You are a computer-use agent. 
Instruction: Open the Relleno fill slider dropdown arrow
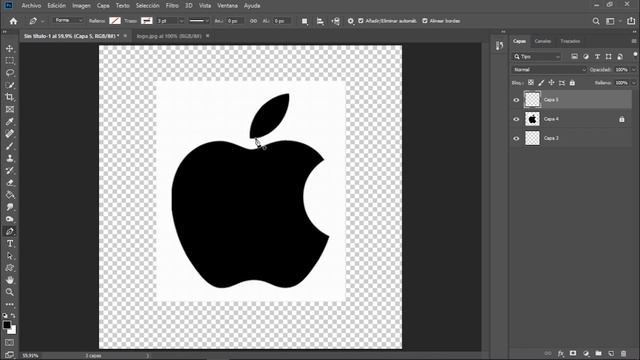click(634, 83)
